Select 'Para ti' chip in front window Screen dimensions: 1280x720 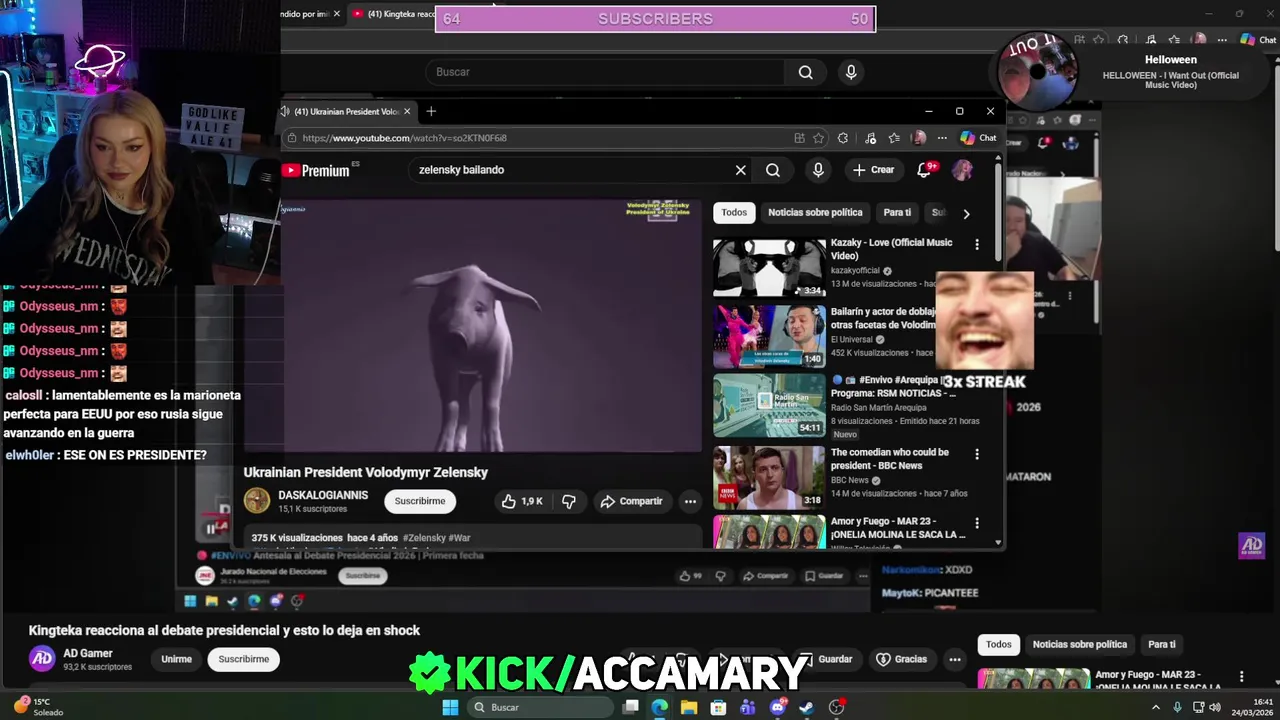tap(897, 212)
